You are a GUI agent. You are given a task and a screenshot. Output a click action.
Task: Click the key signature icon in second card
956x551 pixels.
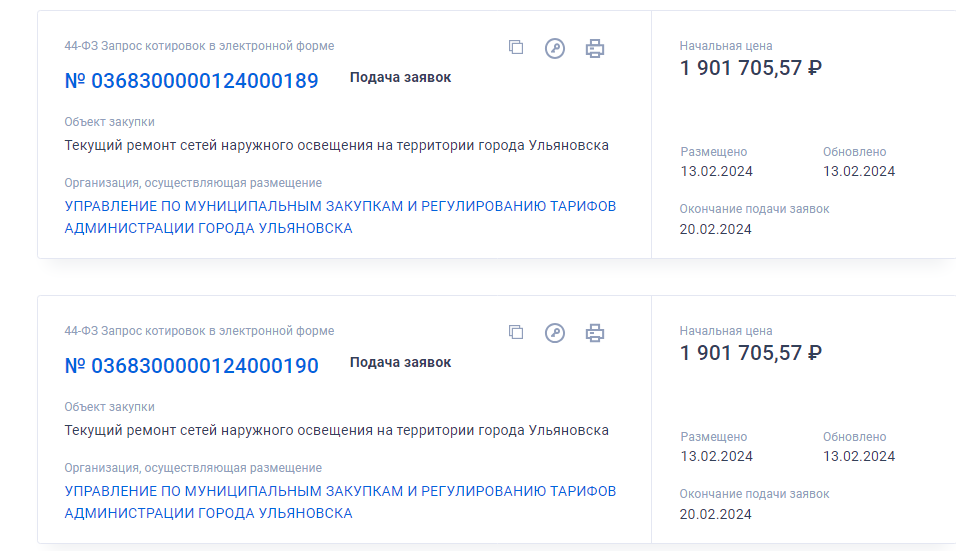point(555,333)
